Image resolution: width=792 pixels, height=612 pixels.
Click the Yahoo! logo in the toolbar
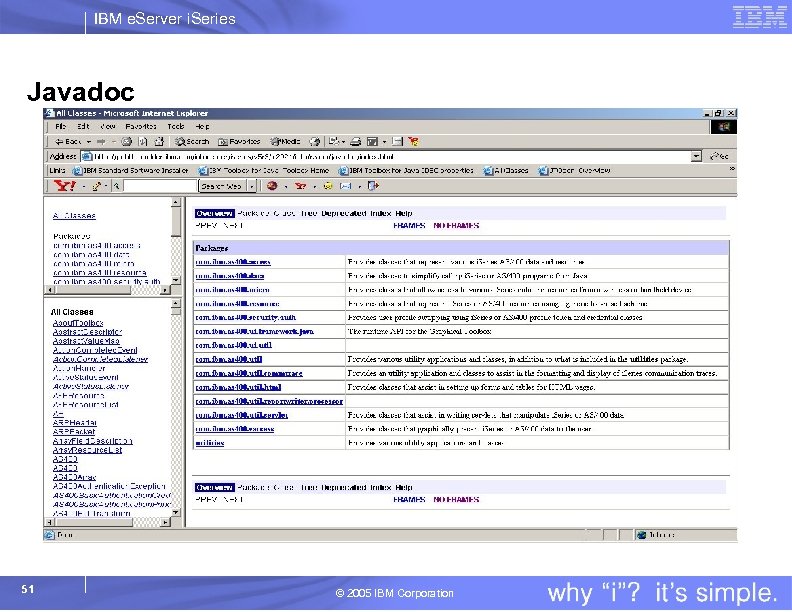pyautogui.click(x=65, y=186)
